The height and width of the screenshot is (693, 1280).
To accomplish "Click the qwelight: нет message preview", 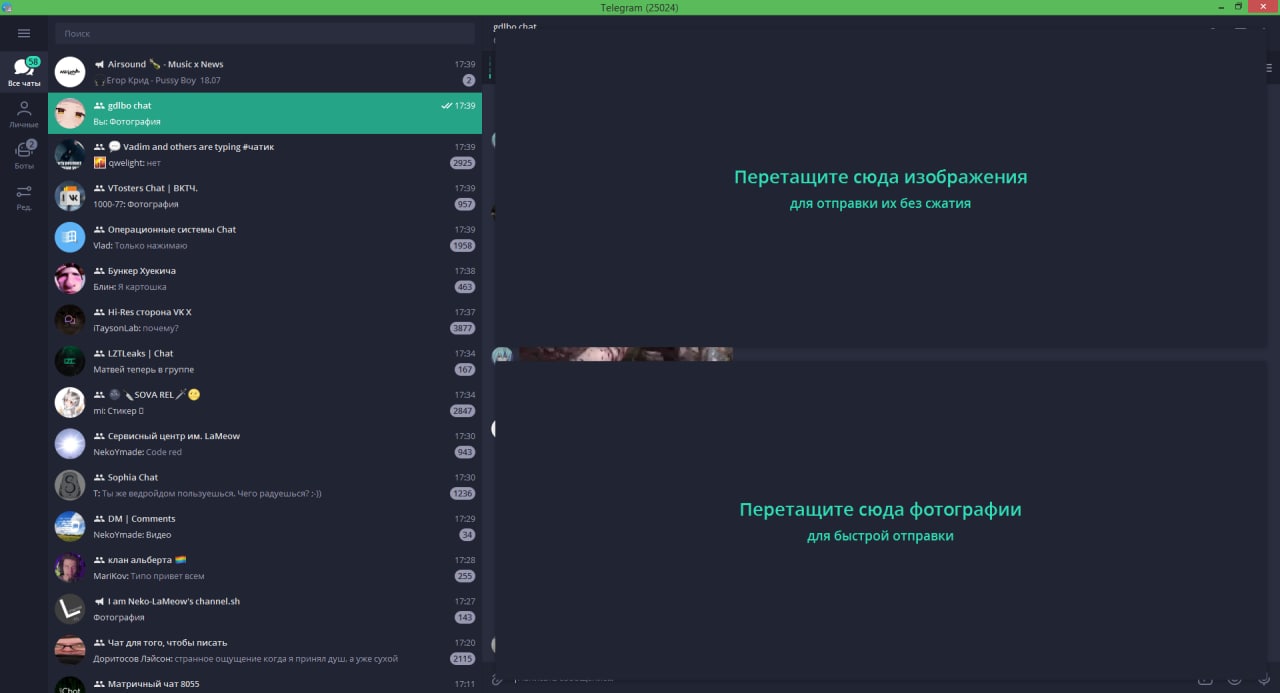I will point(134,163).
